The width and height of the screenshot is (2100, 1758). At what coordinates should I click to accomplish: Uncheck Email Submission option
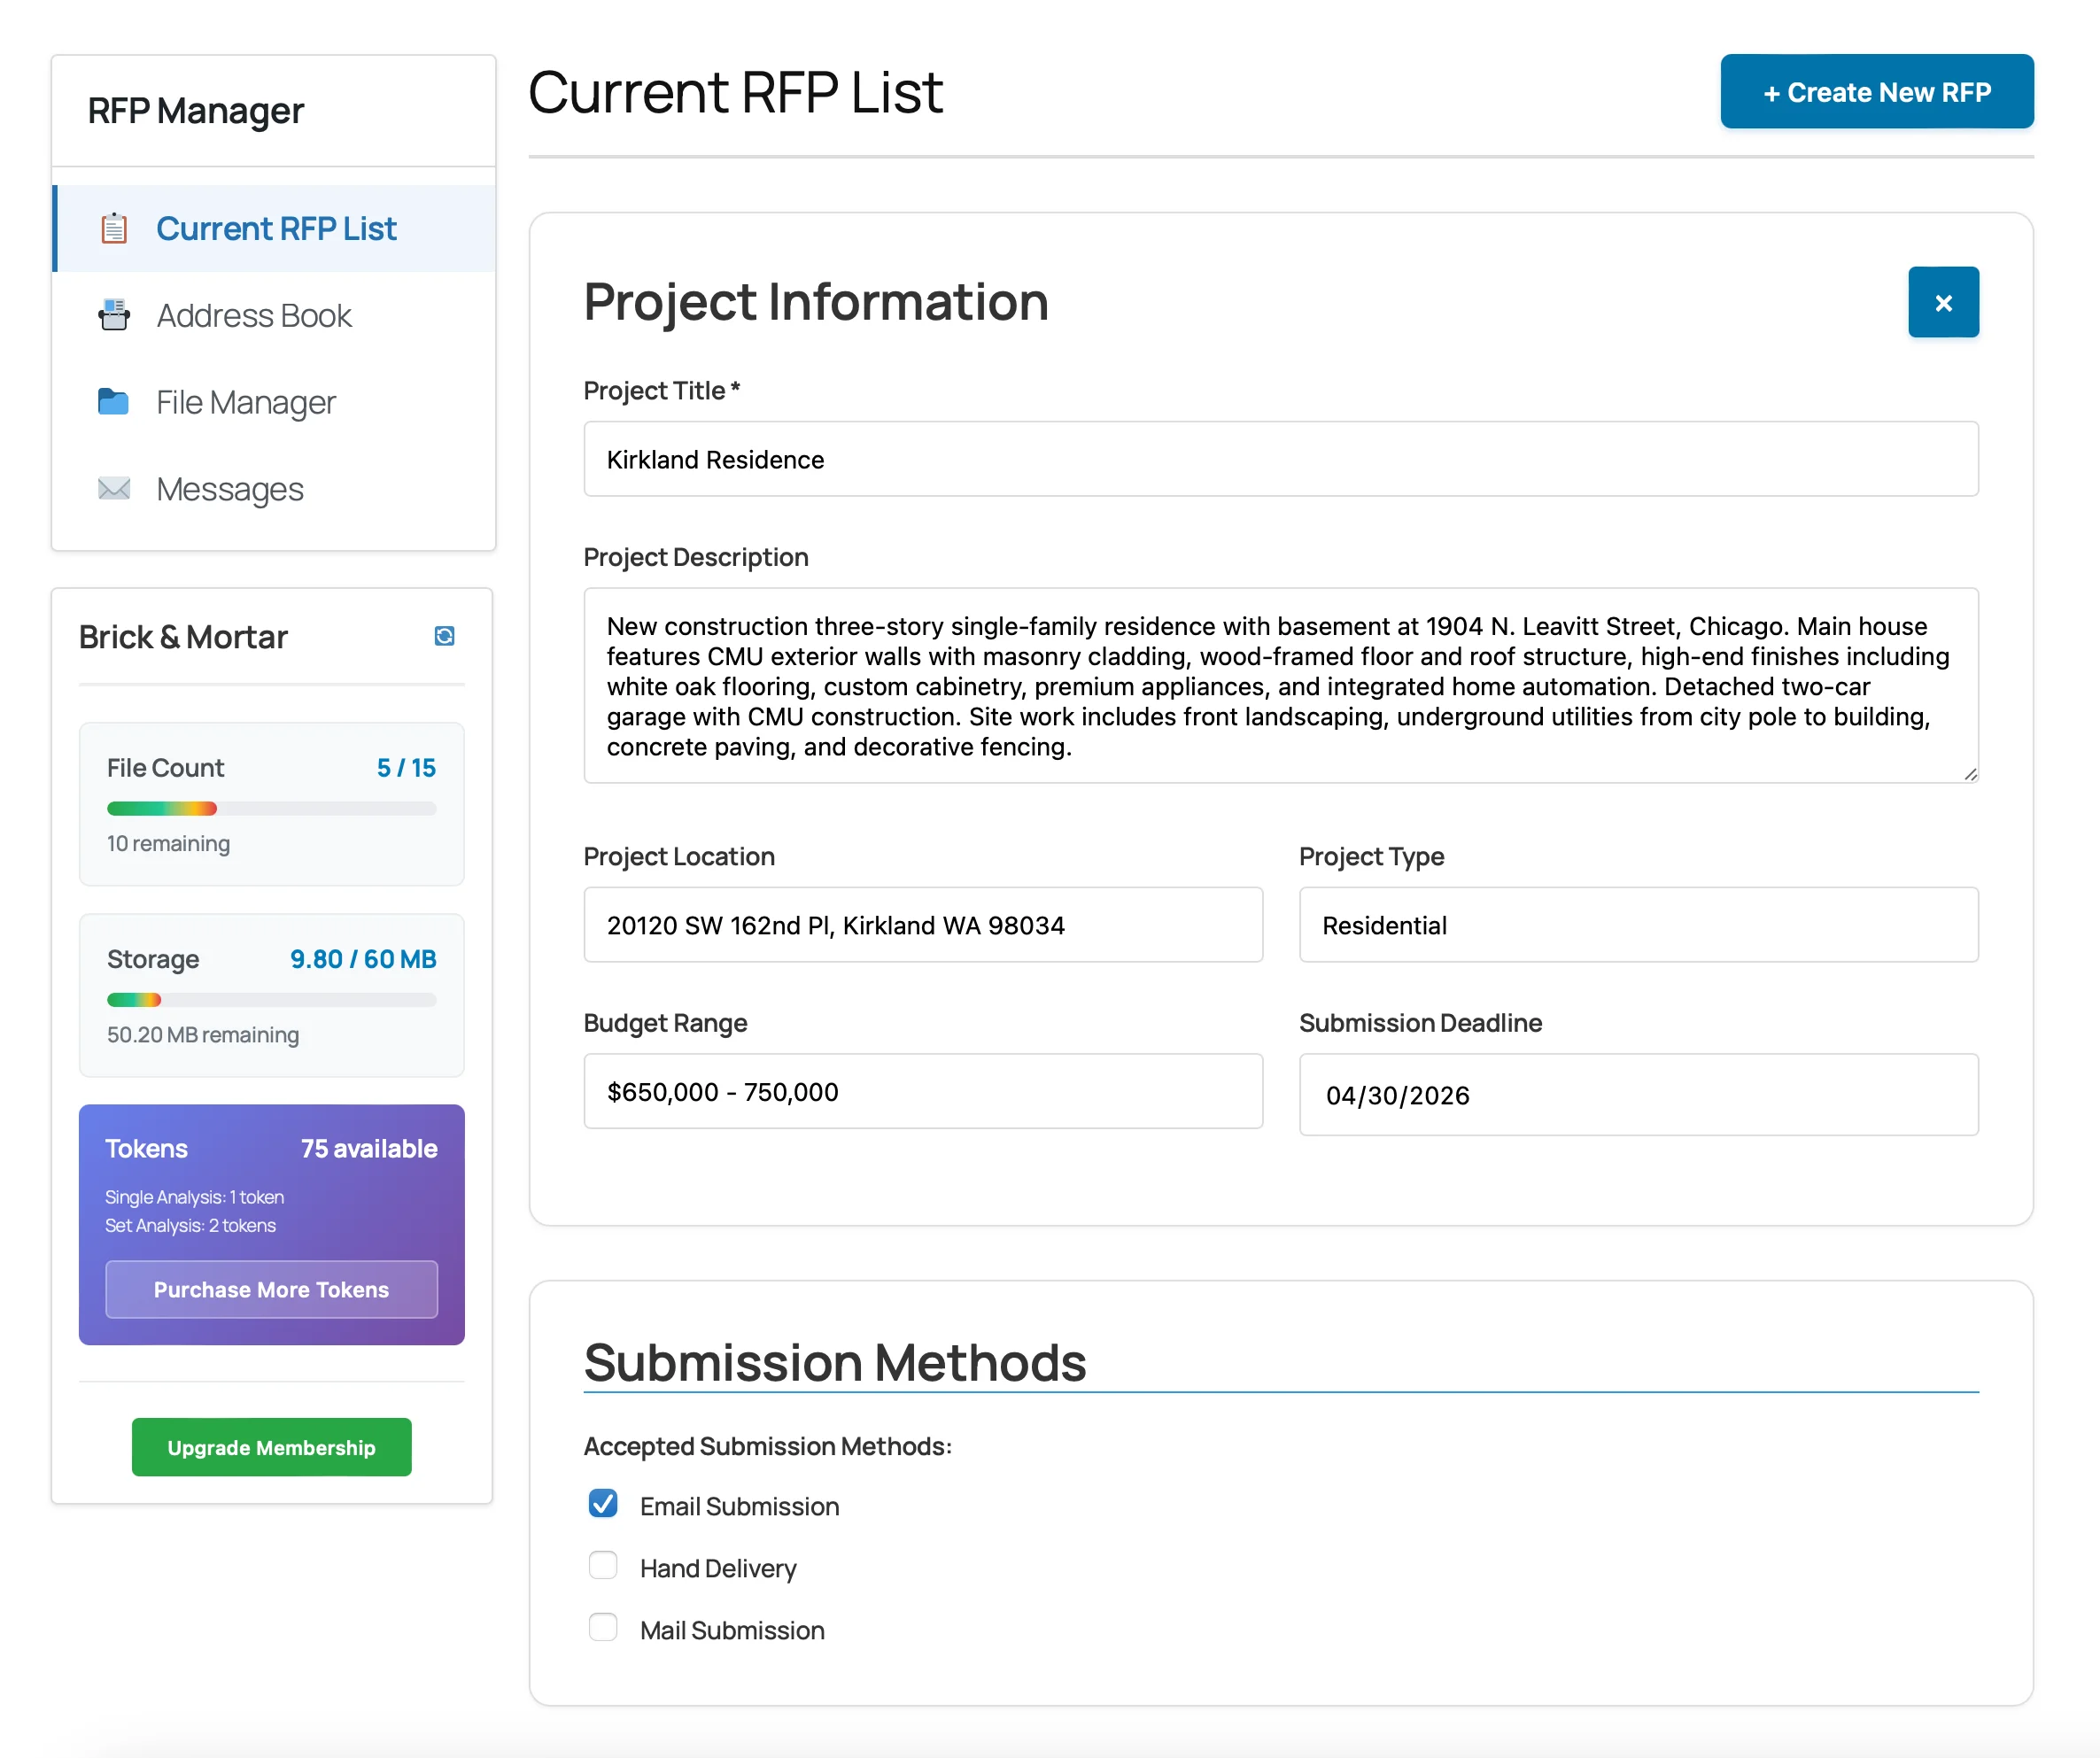pyautogui.click(x=603, y=1503)
